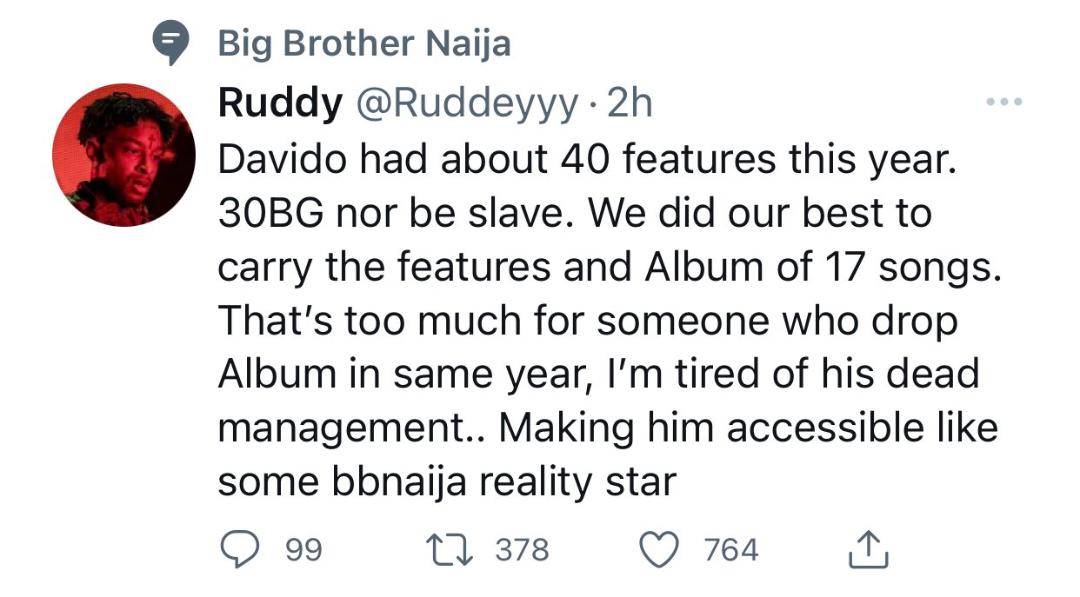Click the last line 'some bbnaija reality star'
1080x597 pixels.
[447, 482]
